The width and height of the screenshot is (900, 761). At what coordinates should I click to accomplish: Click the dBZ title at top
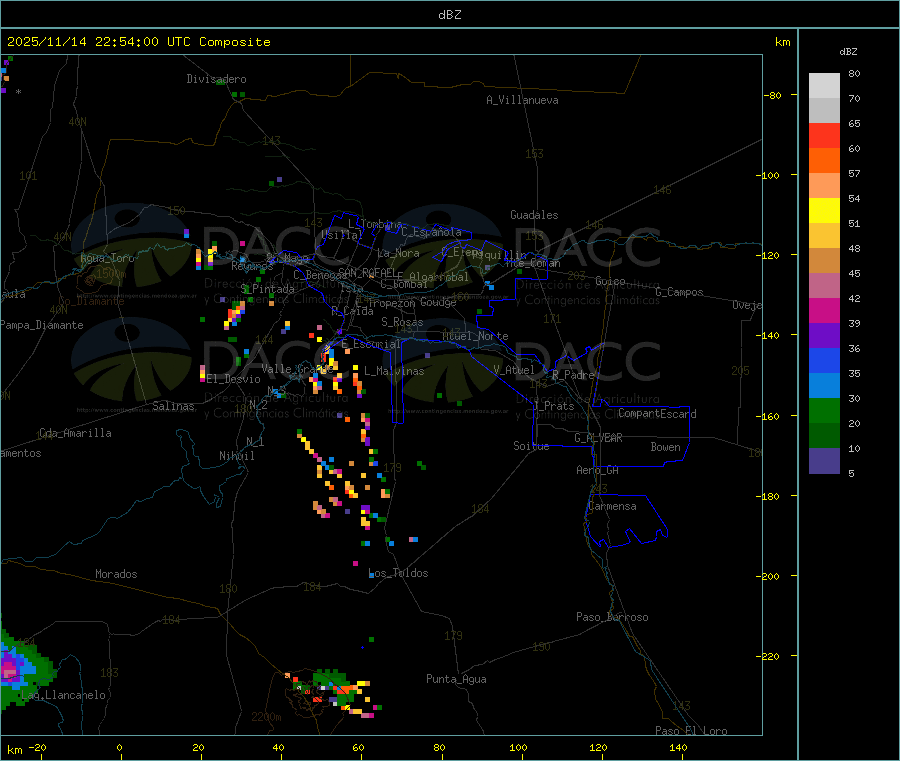pyautogui.click(x=449, y=15)
